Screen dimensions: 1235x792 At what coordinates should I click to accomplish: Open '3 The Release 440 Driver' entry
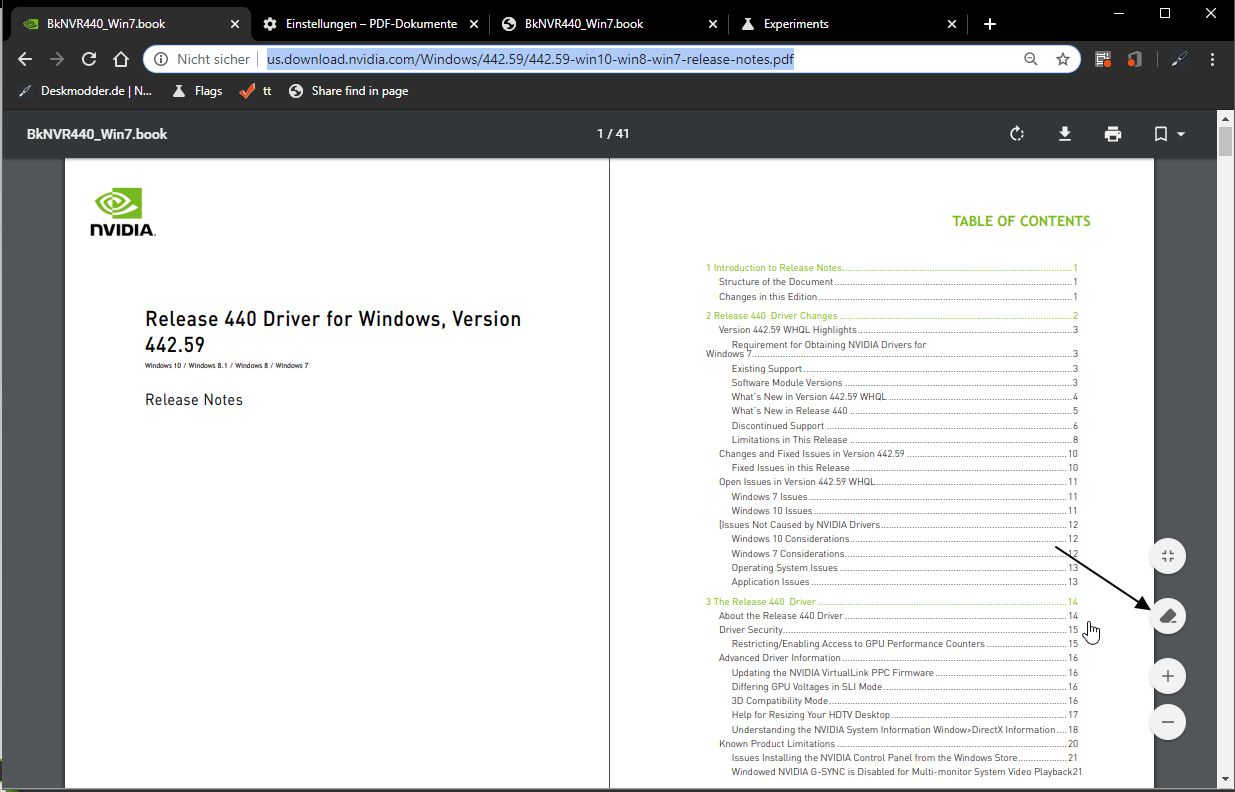[891, 602]
